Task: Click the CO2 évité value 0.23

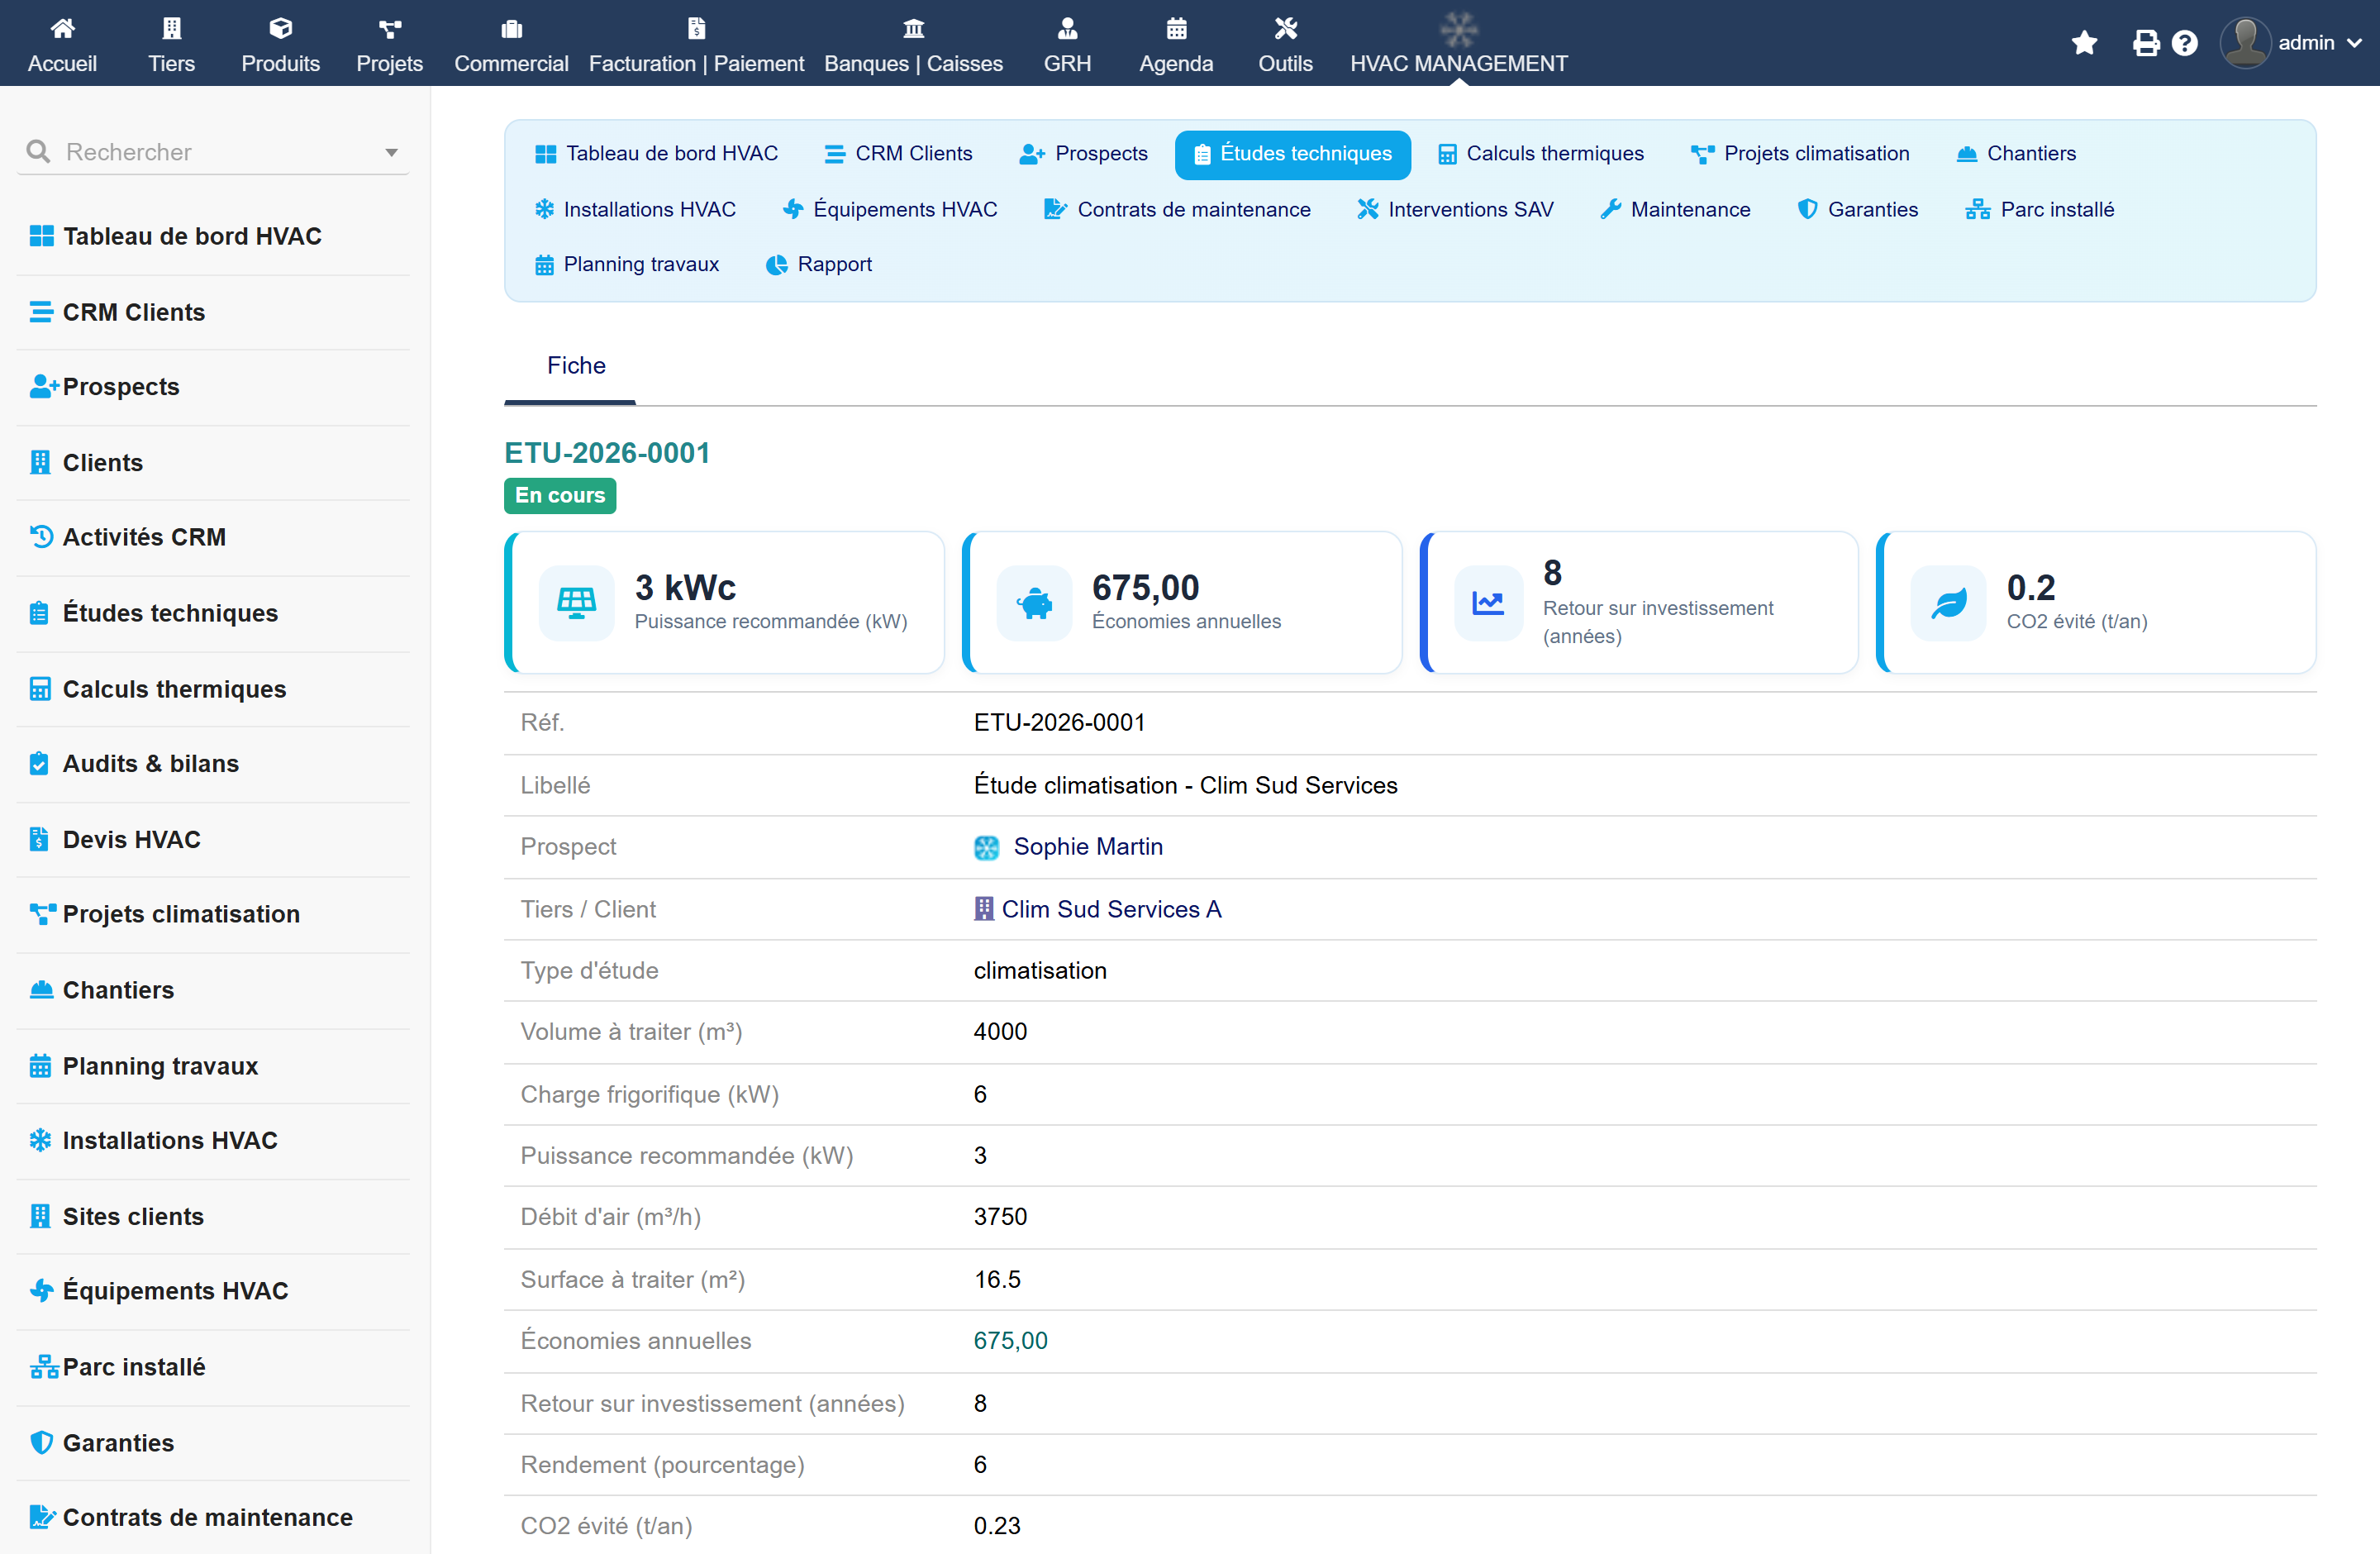Action: pos(998,1526)
